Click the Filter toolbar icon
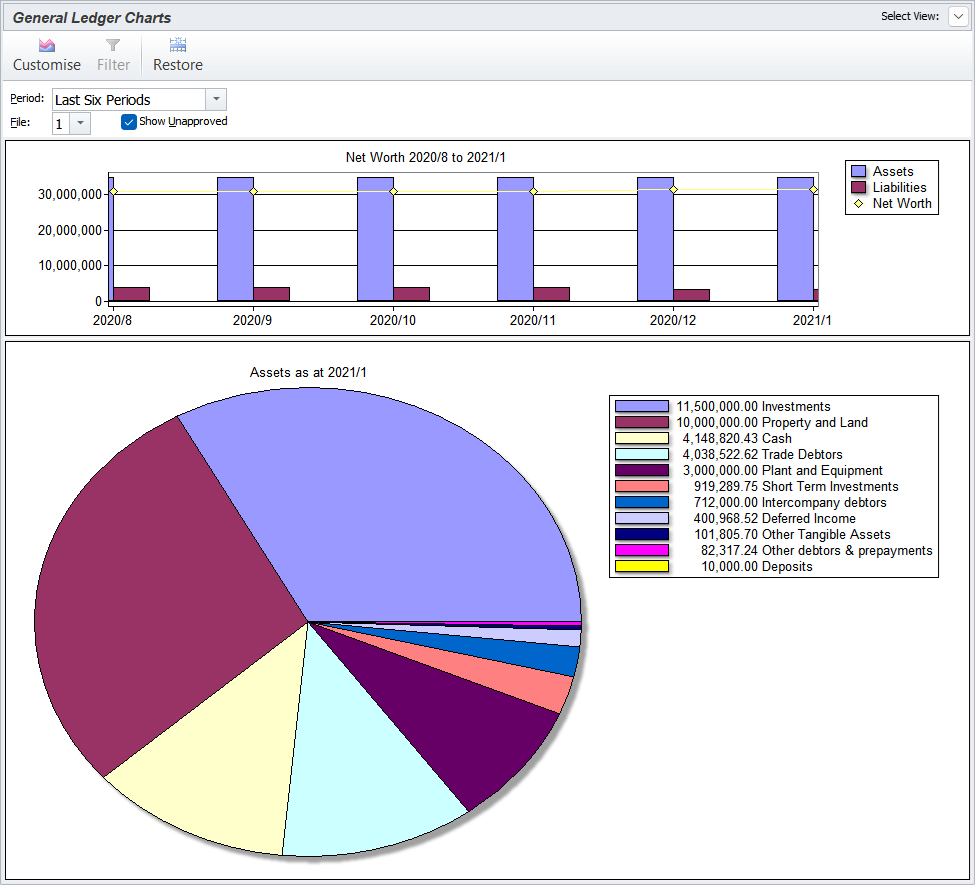Screen dimensions: 975x885 112,53
